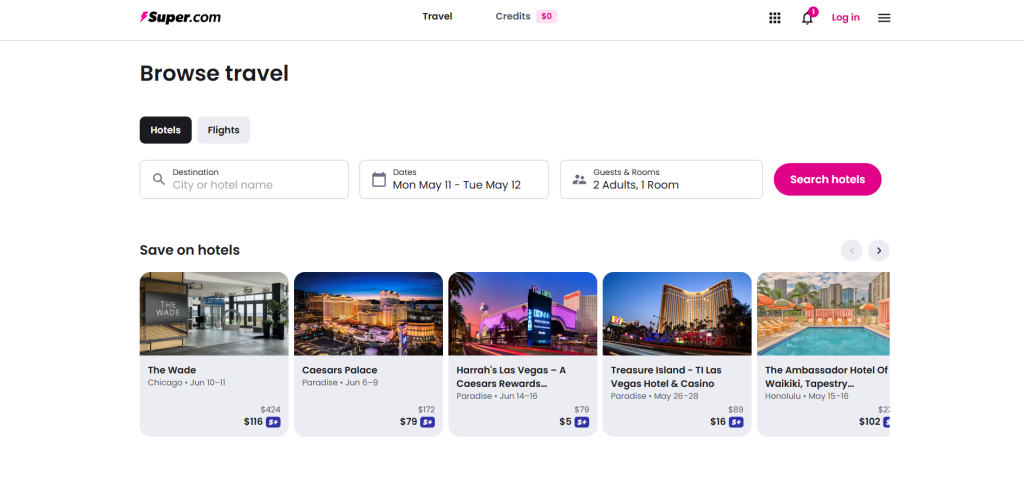Screen dimensions: 1024x485
Task: Open The Wade hotel photo
Action: 214,314
